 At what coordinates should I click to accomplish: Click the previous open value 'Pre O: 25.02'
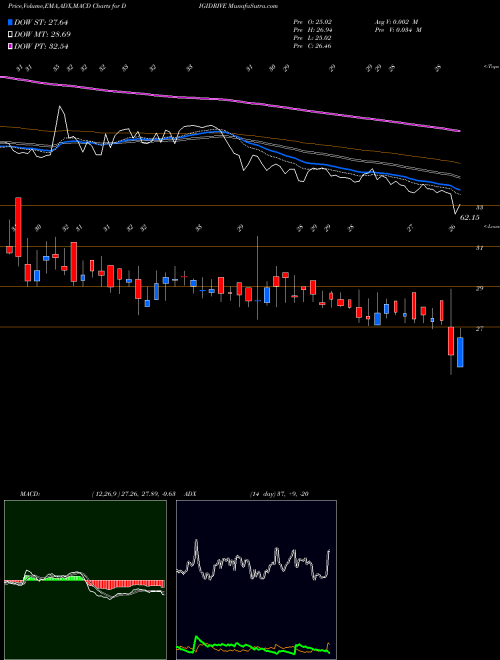tap(313, 22)
